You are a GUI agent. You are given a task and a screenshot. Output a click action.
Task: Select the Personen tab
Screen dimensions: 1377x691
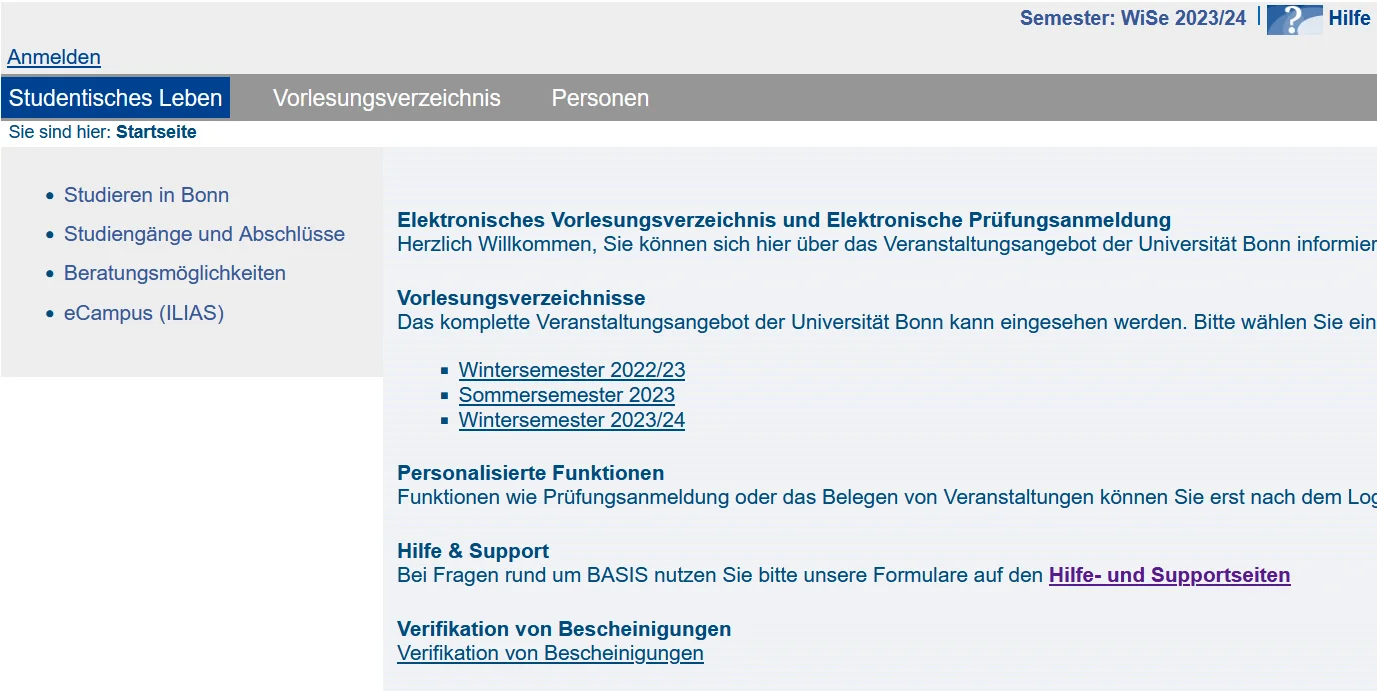pos(600,98)
